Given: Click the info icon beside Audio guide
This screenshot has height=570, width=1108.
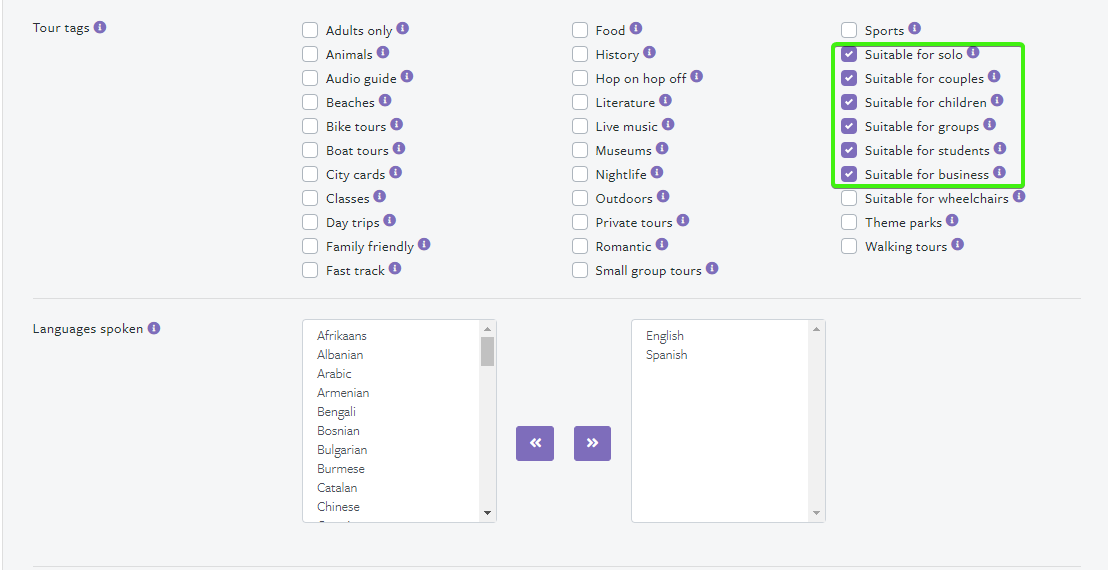Looking at the screenshot, I should [407, 76].
